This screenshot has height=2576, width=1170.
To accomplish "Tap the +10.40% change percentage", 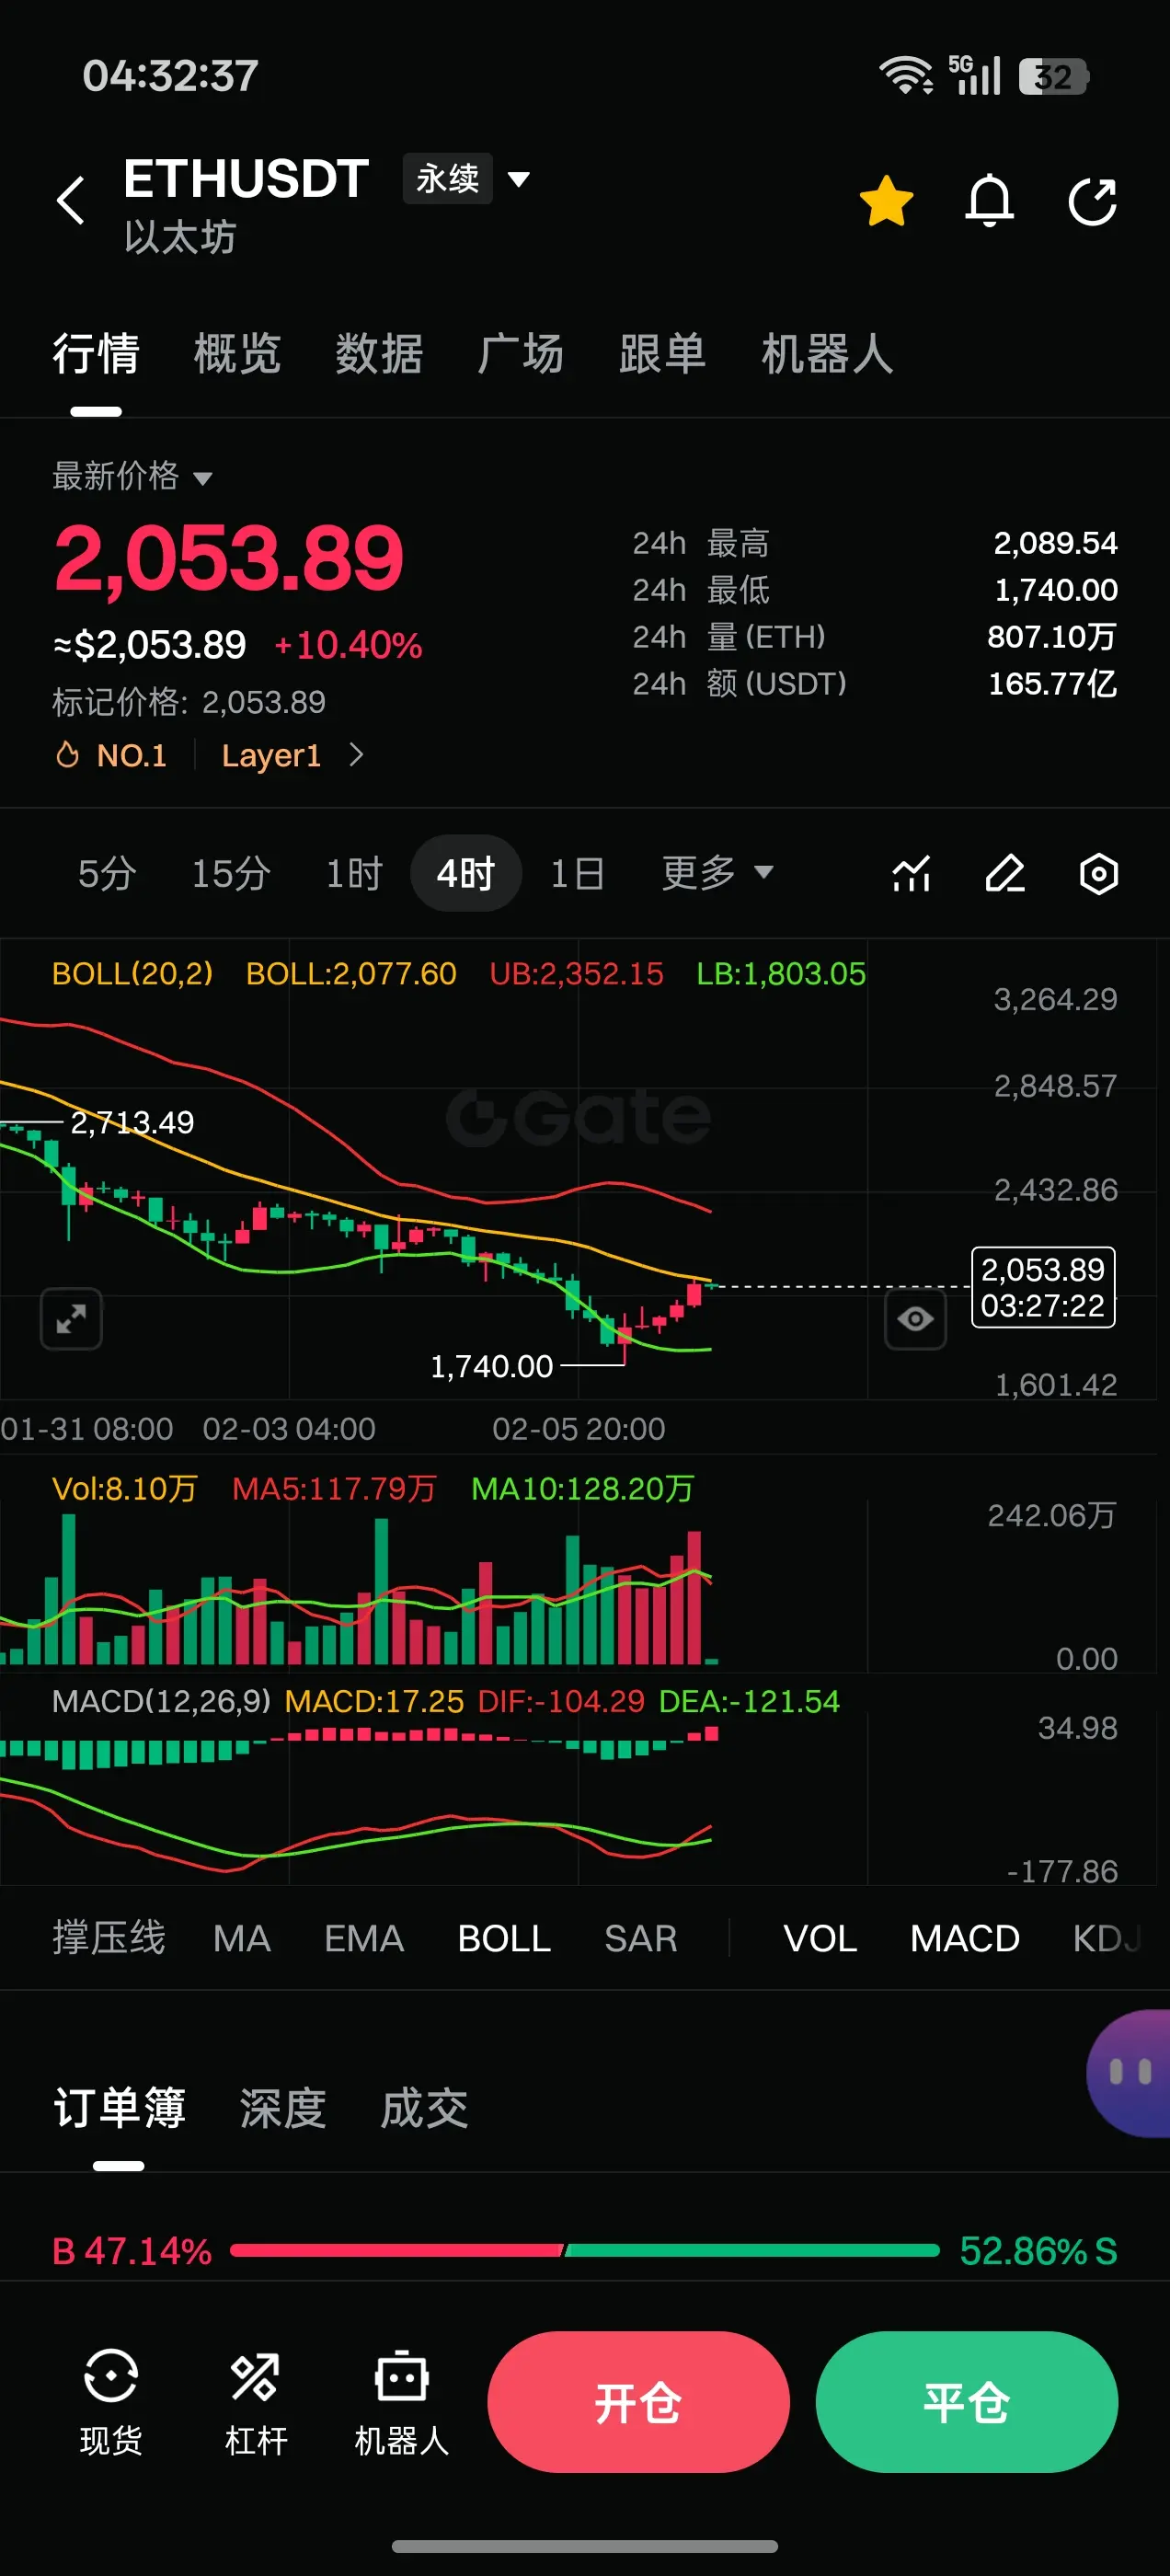I will [348, 645].
